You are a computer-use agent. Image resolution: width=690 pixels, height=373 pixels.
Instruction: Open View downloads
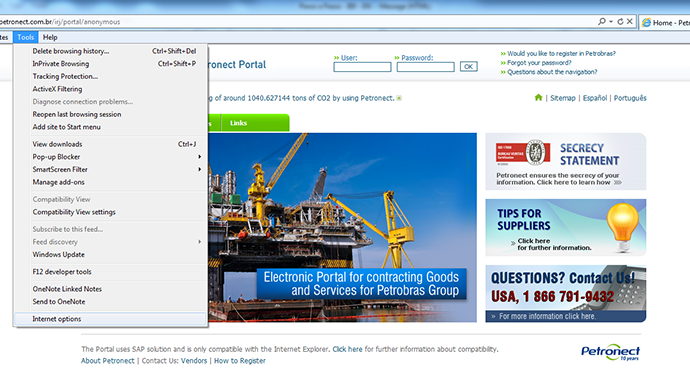coord(111,144)
